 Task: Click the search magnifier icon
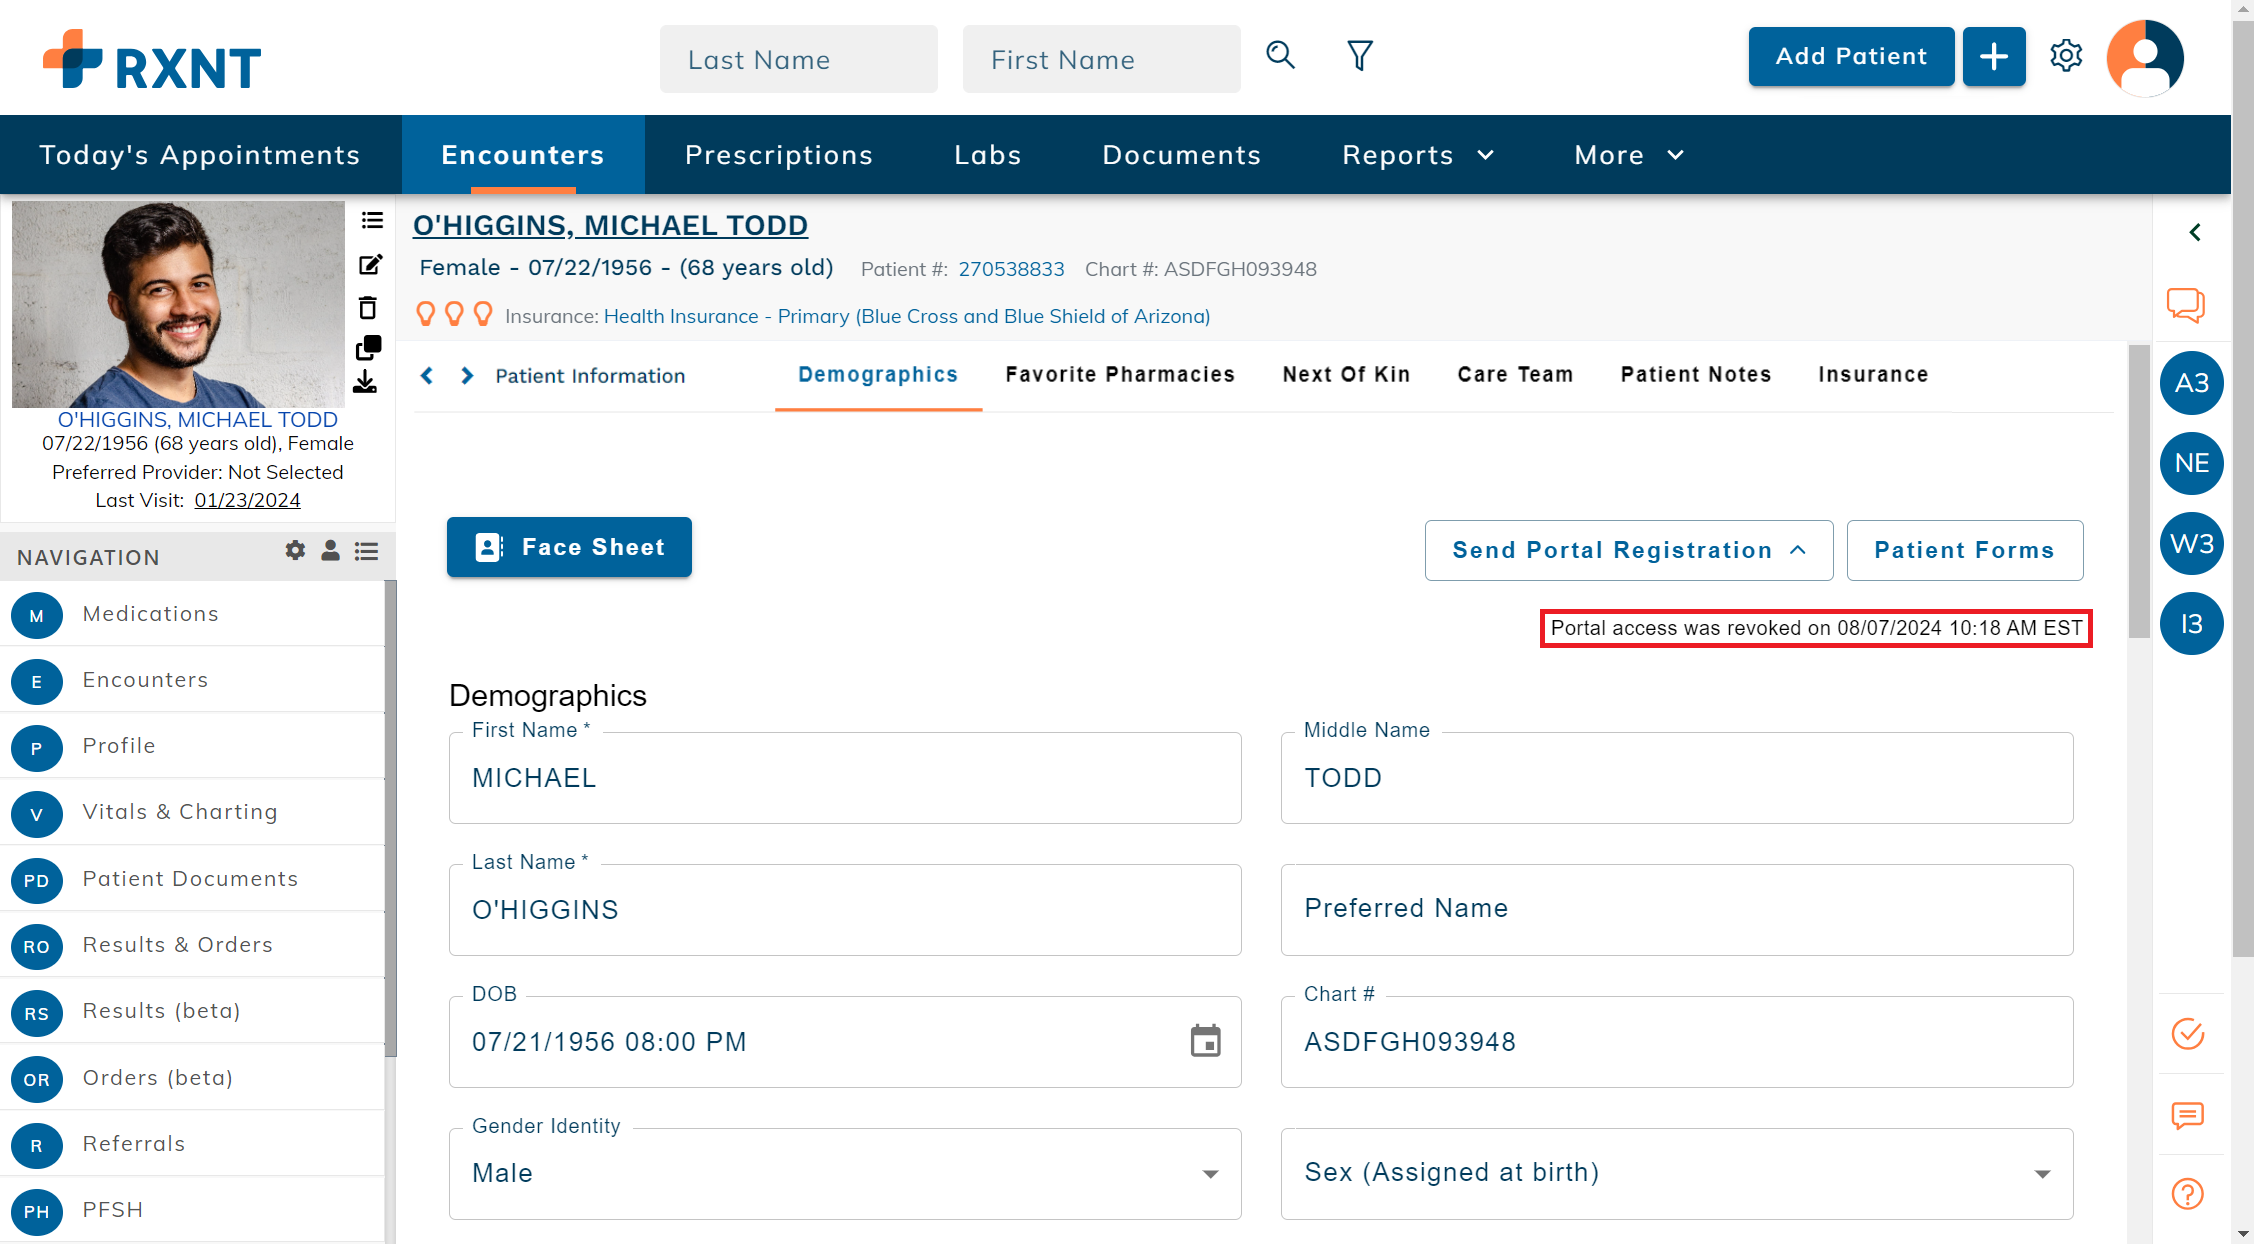click(x=1280, y=55)
